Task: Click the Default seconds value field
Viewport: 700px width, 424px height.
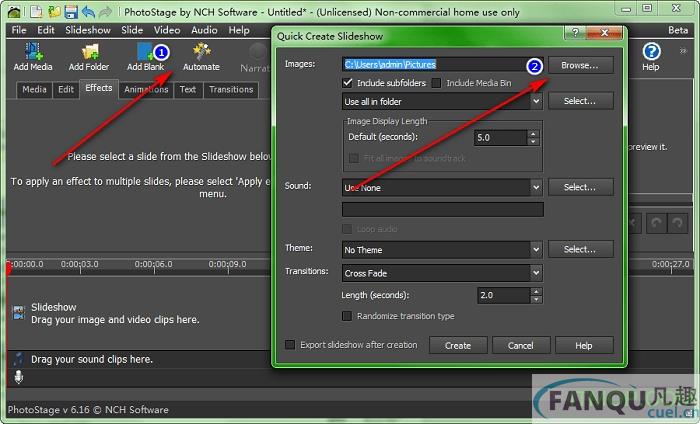Action: [500, 137]
